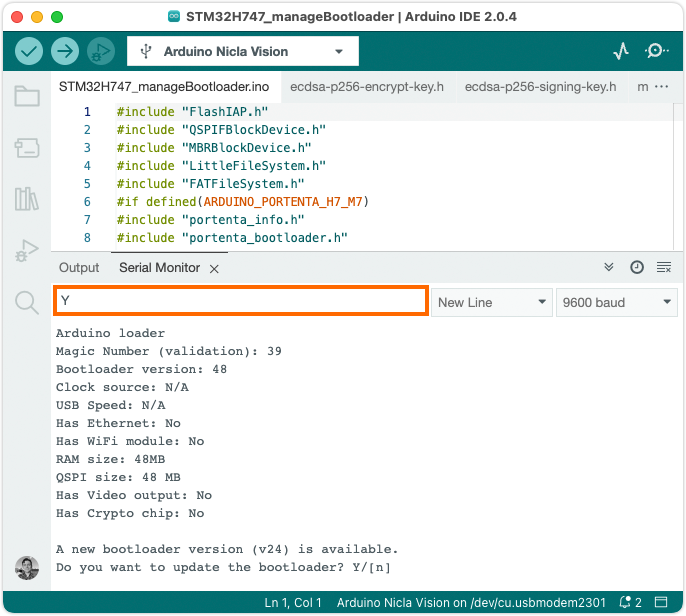The width and height of the screenshot is (686, 616).
Task: Toggle autoscroll in Serial Monitor
Action: (x=610, y=267)
